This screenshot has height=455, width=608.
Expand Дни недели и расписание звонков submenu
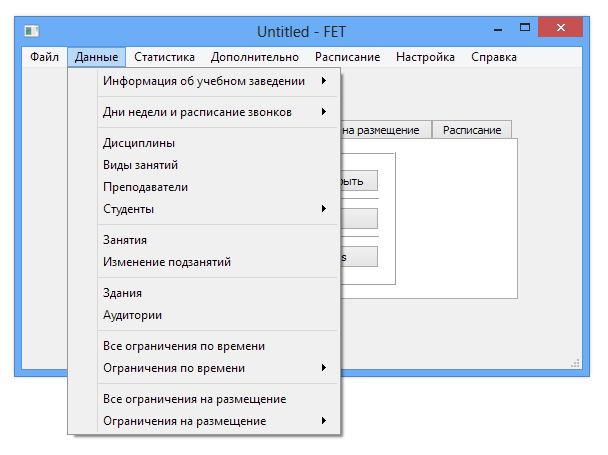(x=198, y=112)
